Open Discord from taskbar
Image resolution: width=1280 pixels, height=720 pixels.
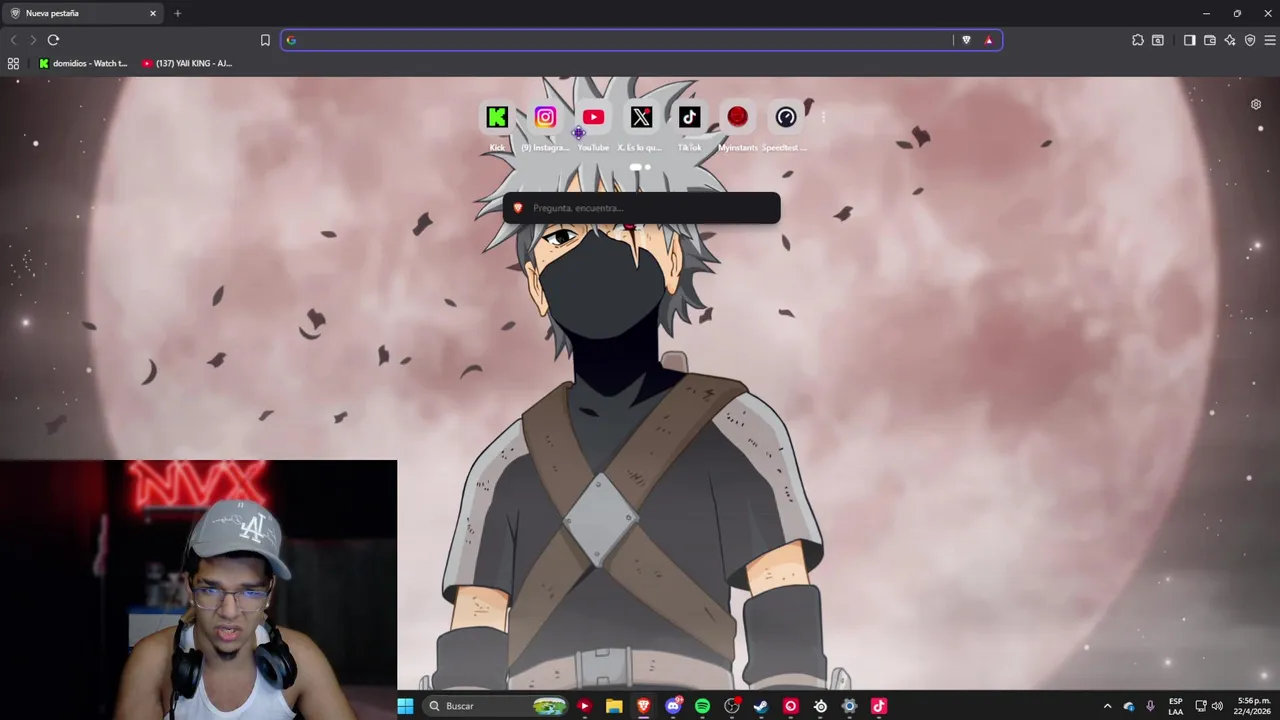coord(673,706)
